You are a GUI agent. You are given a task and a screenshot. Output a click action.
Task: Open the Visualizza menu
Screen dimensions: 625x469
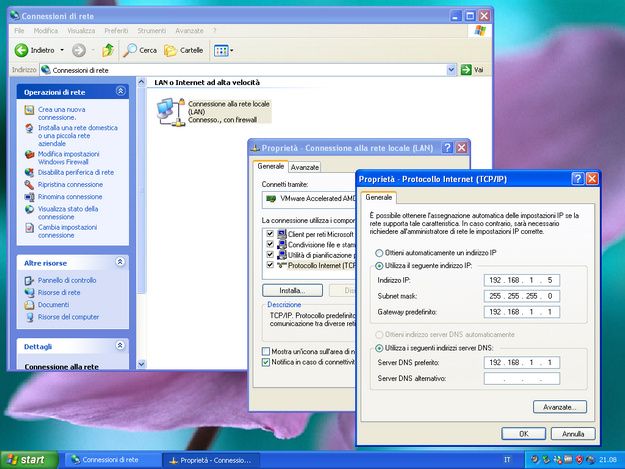point(81,31)
